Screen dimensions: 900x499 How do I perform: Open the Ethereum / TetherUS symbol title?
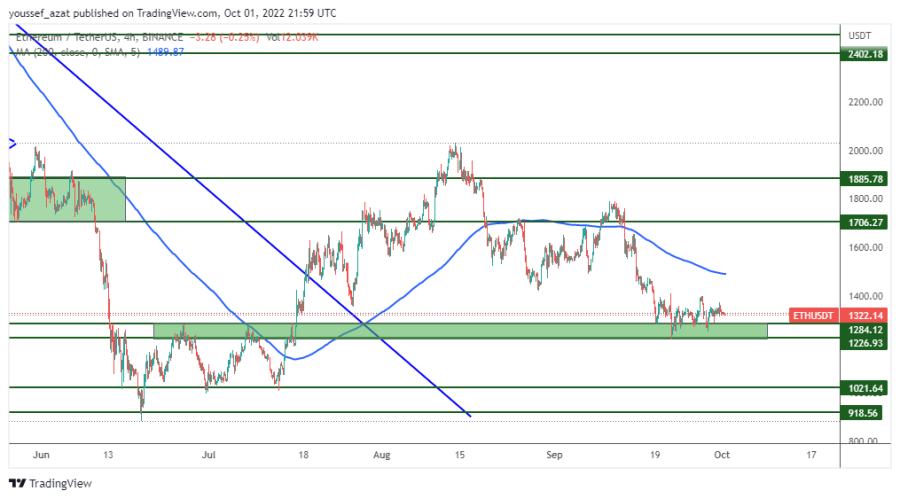pyautogui.click(x=70, y=37)
